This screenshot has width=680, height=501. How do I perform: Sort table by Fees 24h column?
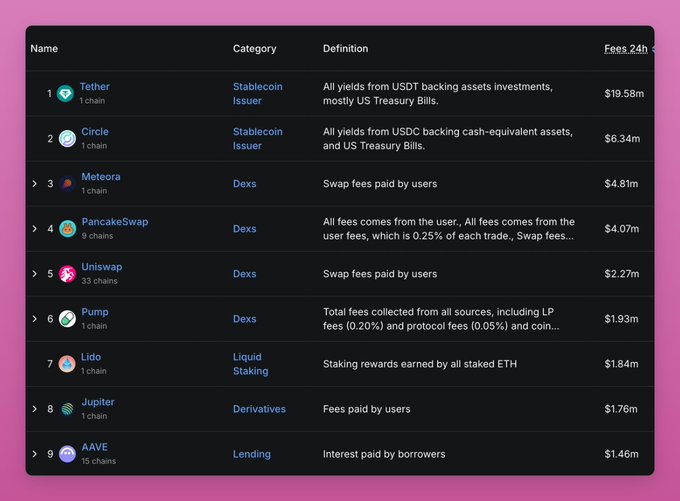tap(626, 48)
